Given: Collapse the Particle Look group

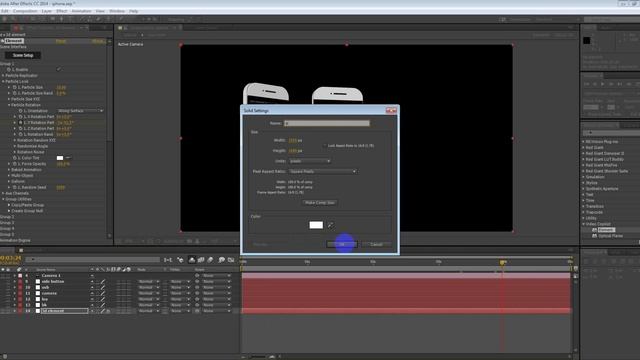Looking at the screenshot, I should 3,81.
